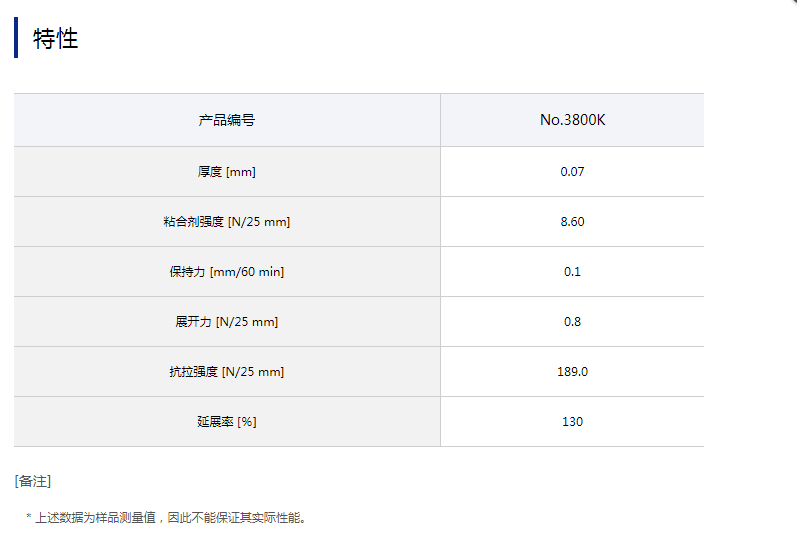Select the 保持力 [mm/60 min] label
Viewport: 797px width, 544px height.
(227, 272)
